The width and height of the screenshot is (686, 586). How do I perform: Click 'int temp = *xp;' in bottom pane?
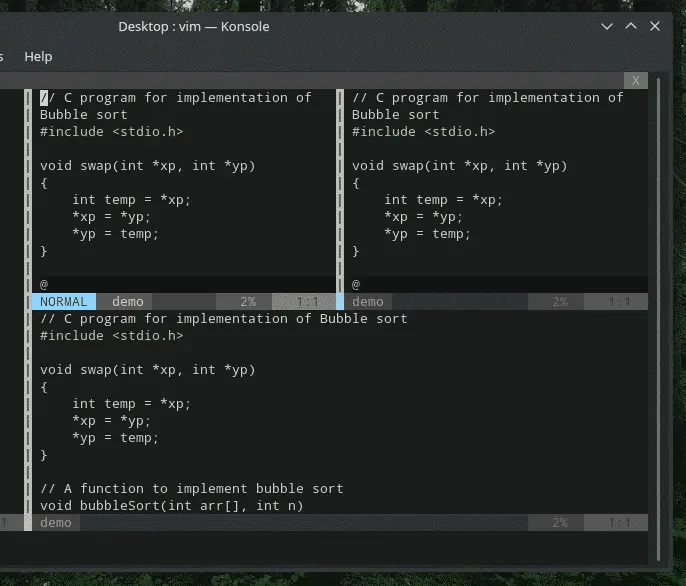(x=132, y=404)
